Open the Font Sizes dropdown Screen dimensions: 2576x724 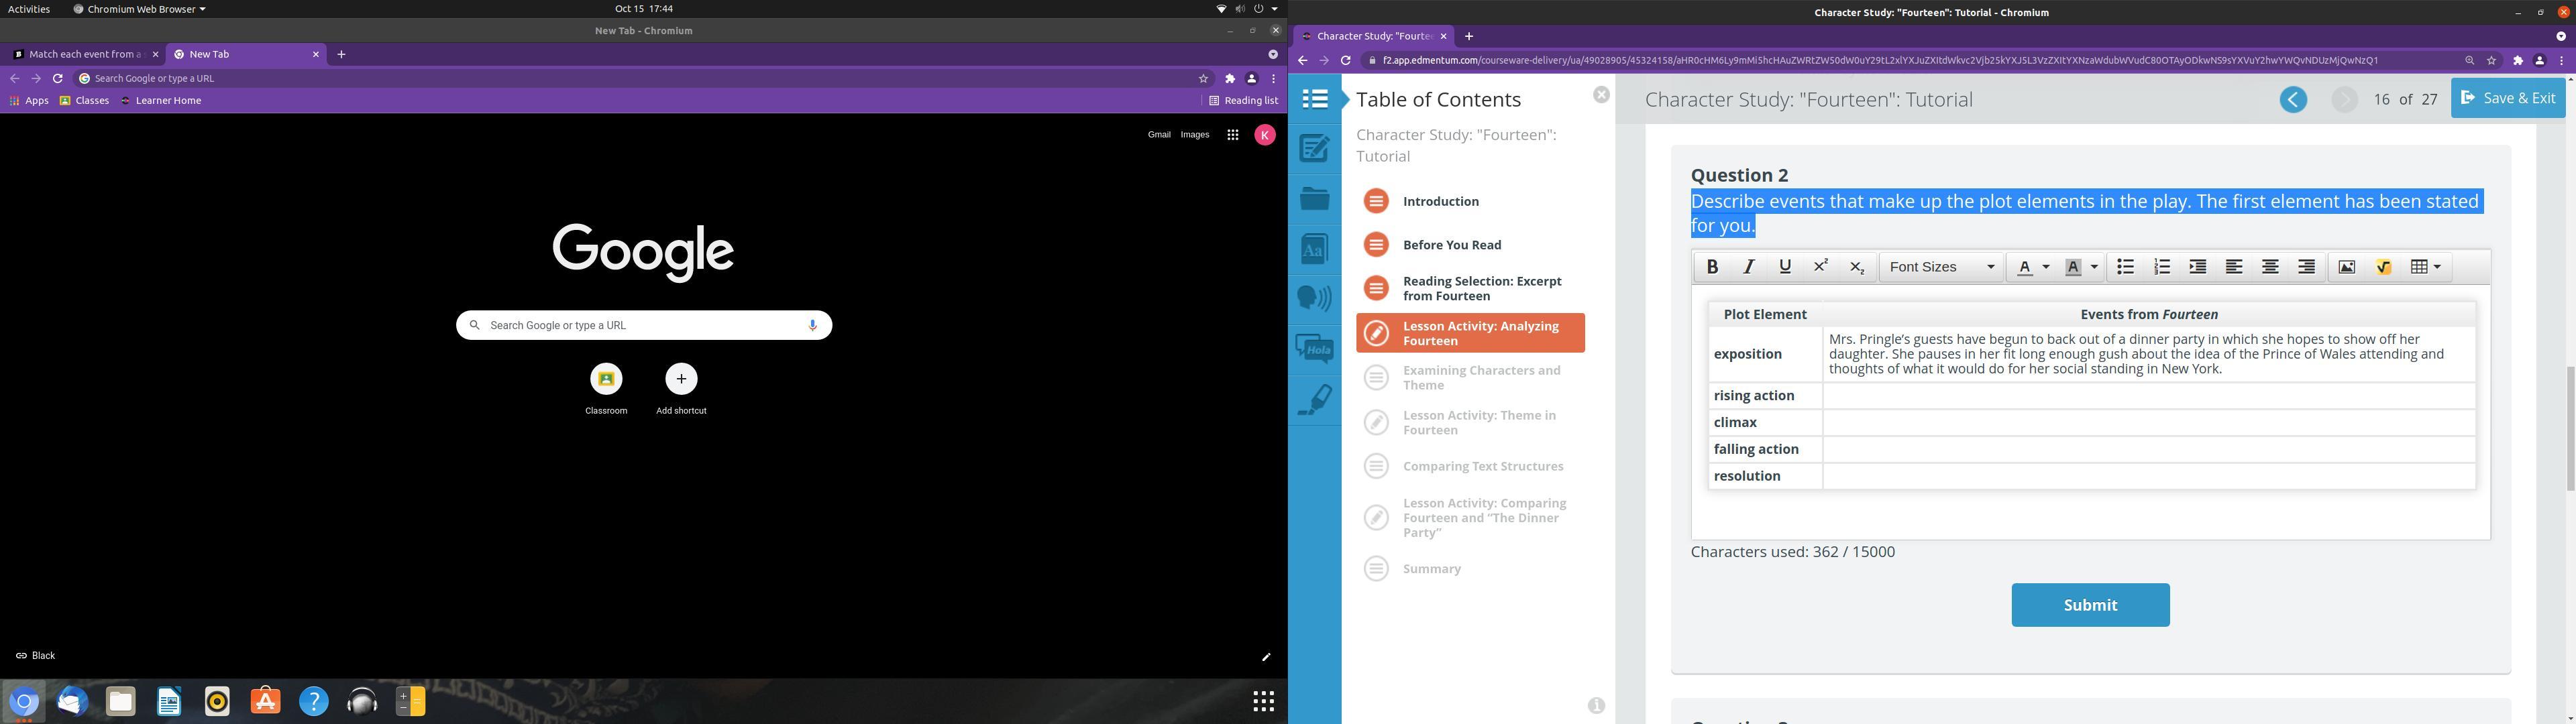click(1941, 267)
